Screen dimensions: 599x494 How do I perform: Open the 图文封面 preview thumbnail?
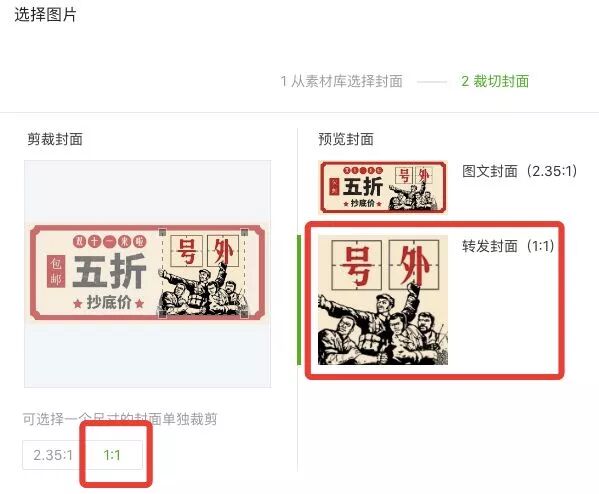[x=383, y=187]
